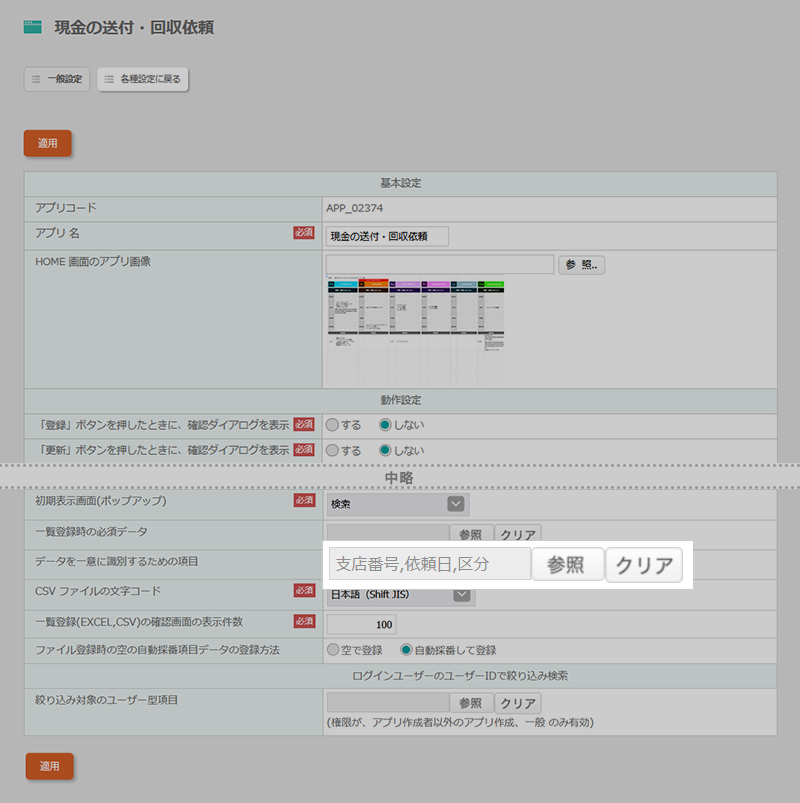Click the 各種設定に戻る button
Image resolution: width=800 pixels, height=803 pixels.
click(142, 79)
